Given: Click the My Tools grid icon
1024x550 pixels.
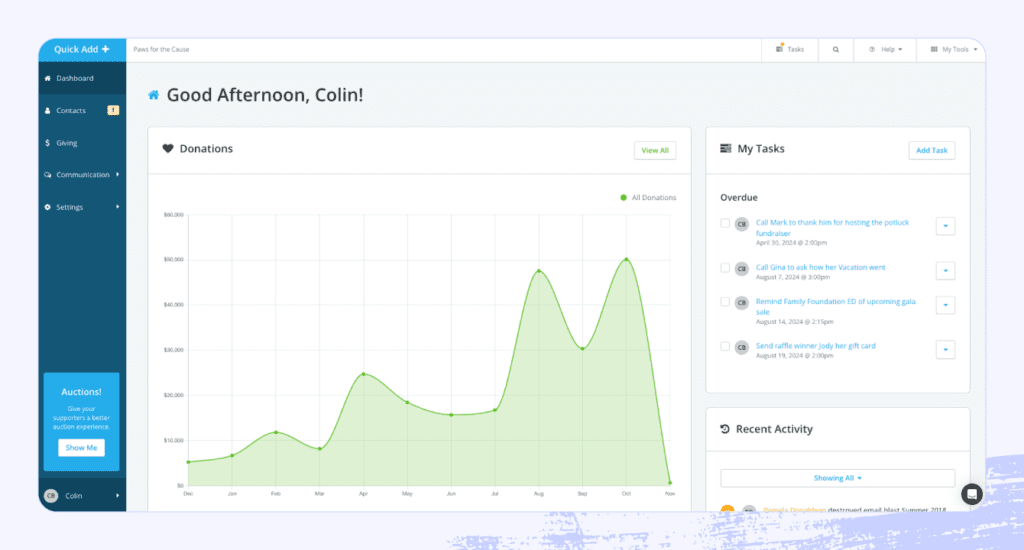Looking at the screenshot, I should tap(934, 50).
